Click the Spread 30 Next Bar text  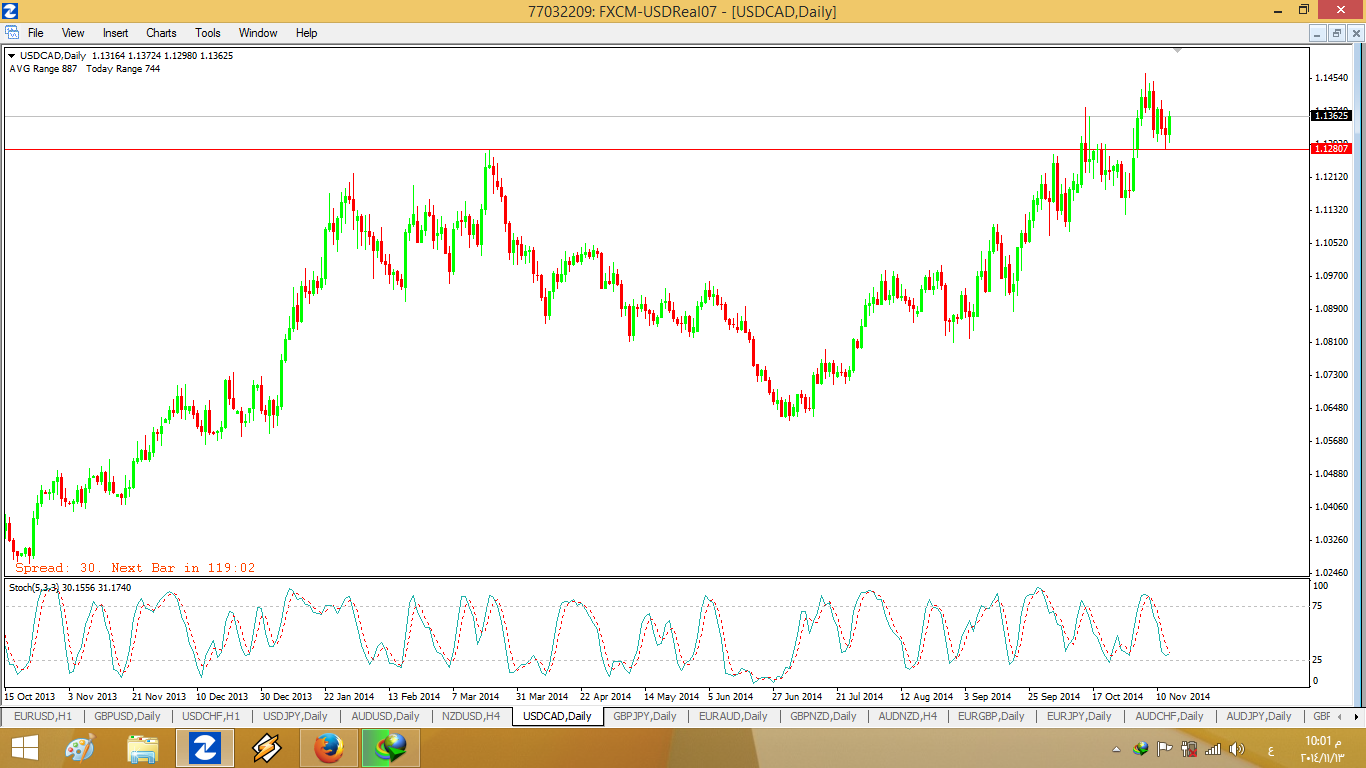click(x=135, y=567)
